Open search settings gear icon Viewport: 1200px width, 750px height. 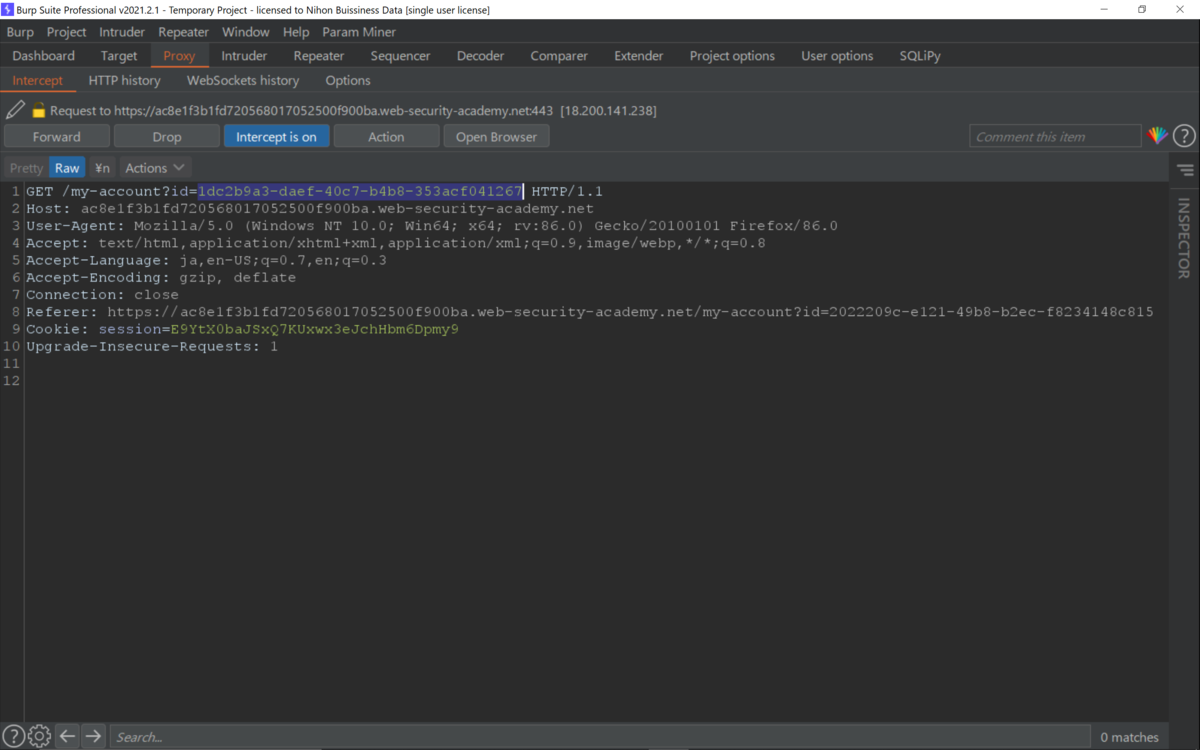[x=39, y=736]
